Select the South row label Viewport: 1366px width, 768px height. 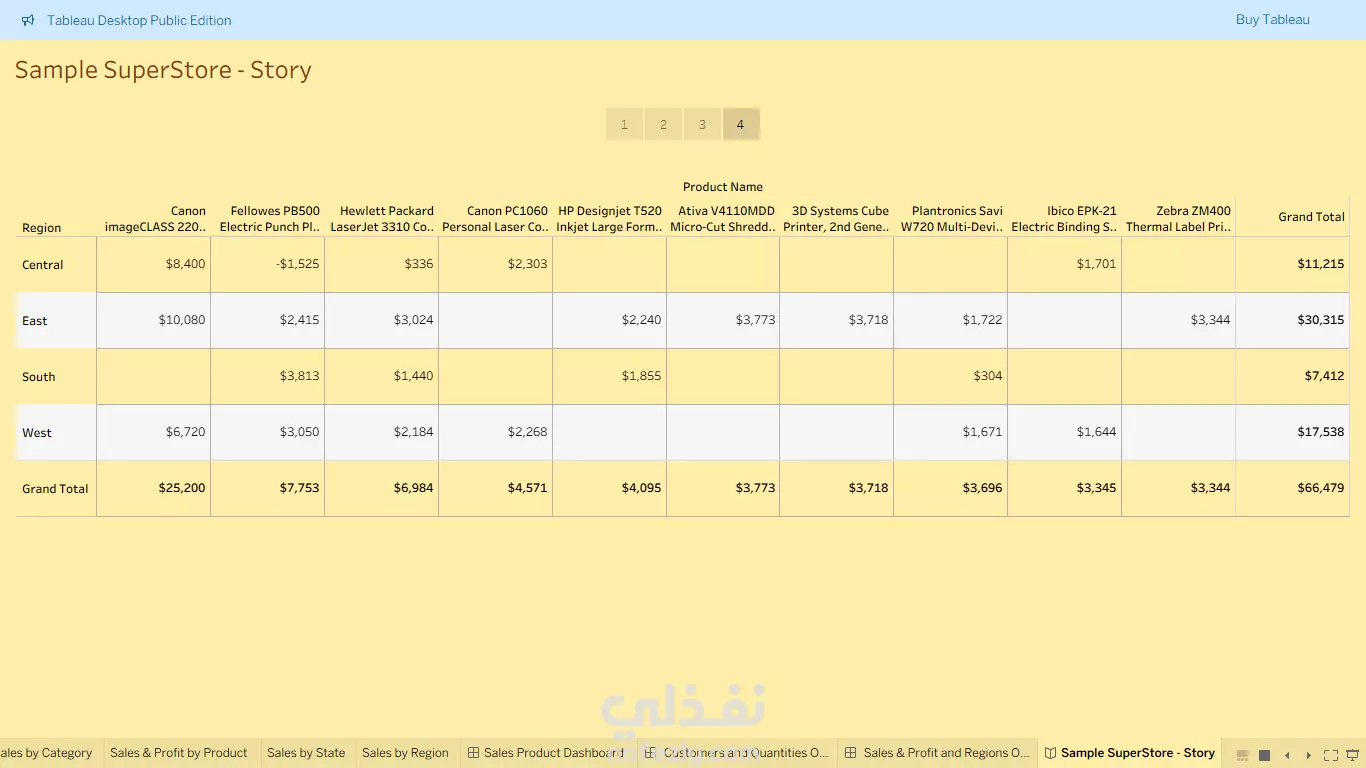pos(39,377)
